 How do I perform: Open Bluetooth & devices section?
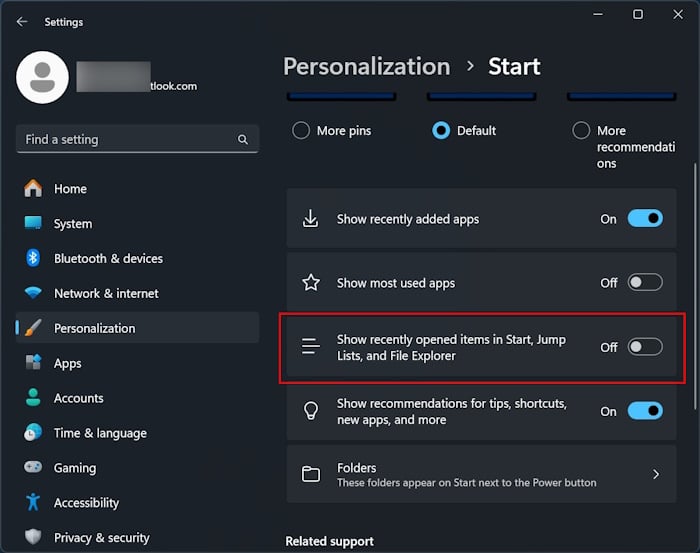pos(138,258)
